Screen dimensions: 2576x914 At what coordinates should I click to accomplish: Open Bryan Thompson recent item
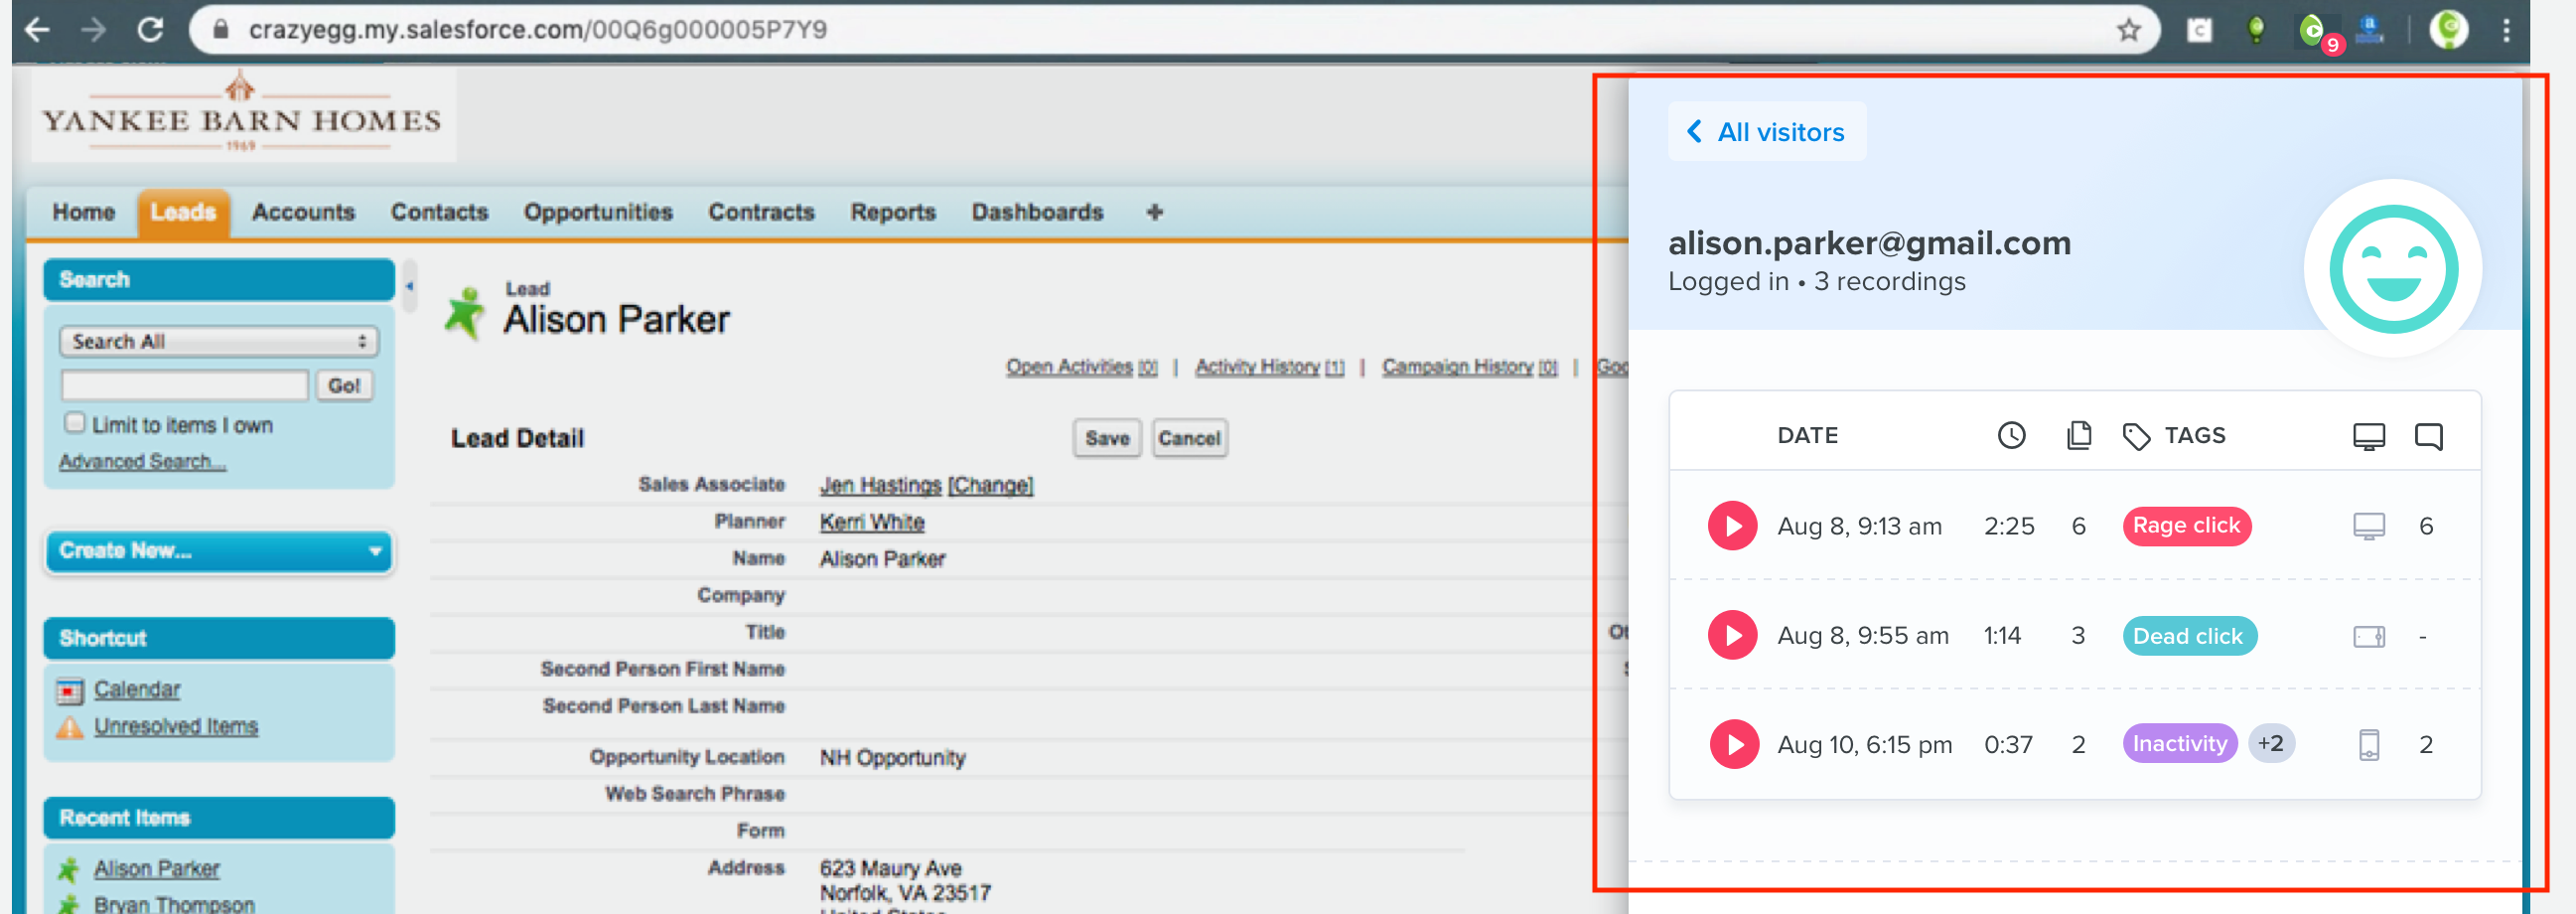pyautogui.click(x=174, y=904)
